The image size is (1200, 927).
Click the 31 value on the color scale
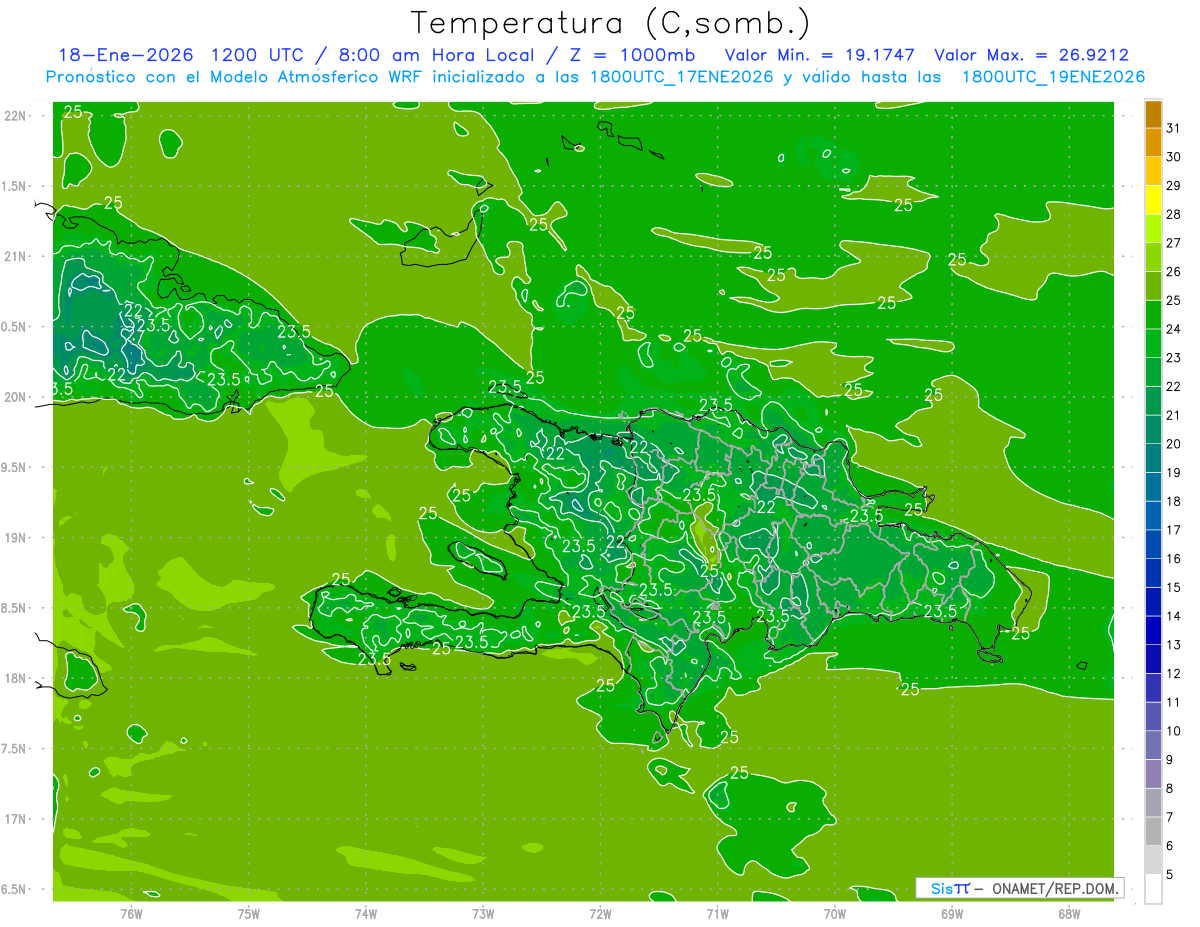pyautogui.click(x=1174, y=128)
